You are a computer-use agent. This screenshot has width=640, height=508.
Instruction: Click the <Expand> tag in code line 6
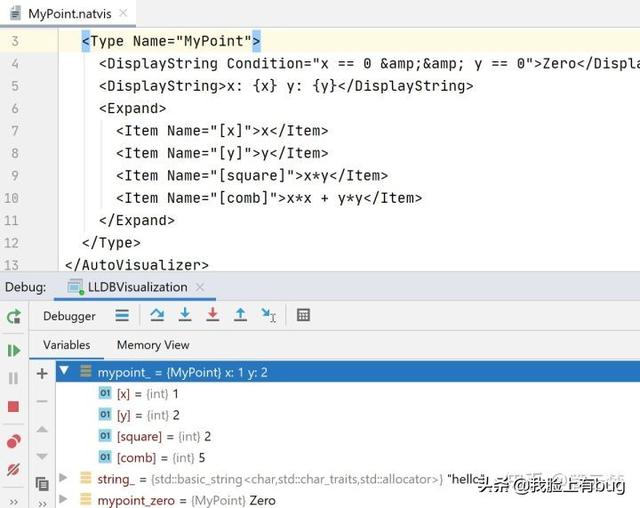point(133,109)
